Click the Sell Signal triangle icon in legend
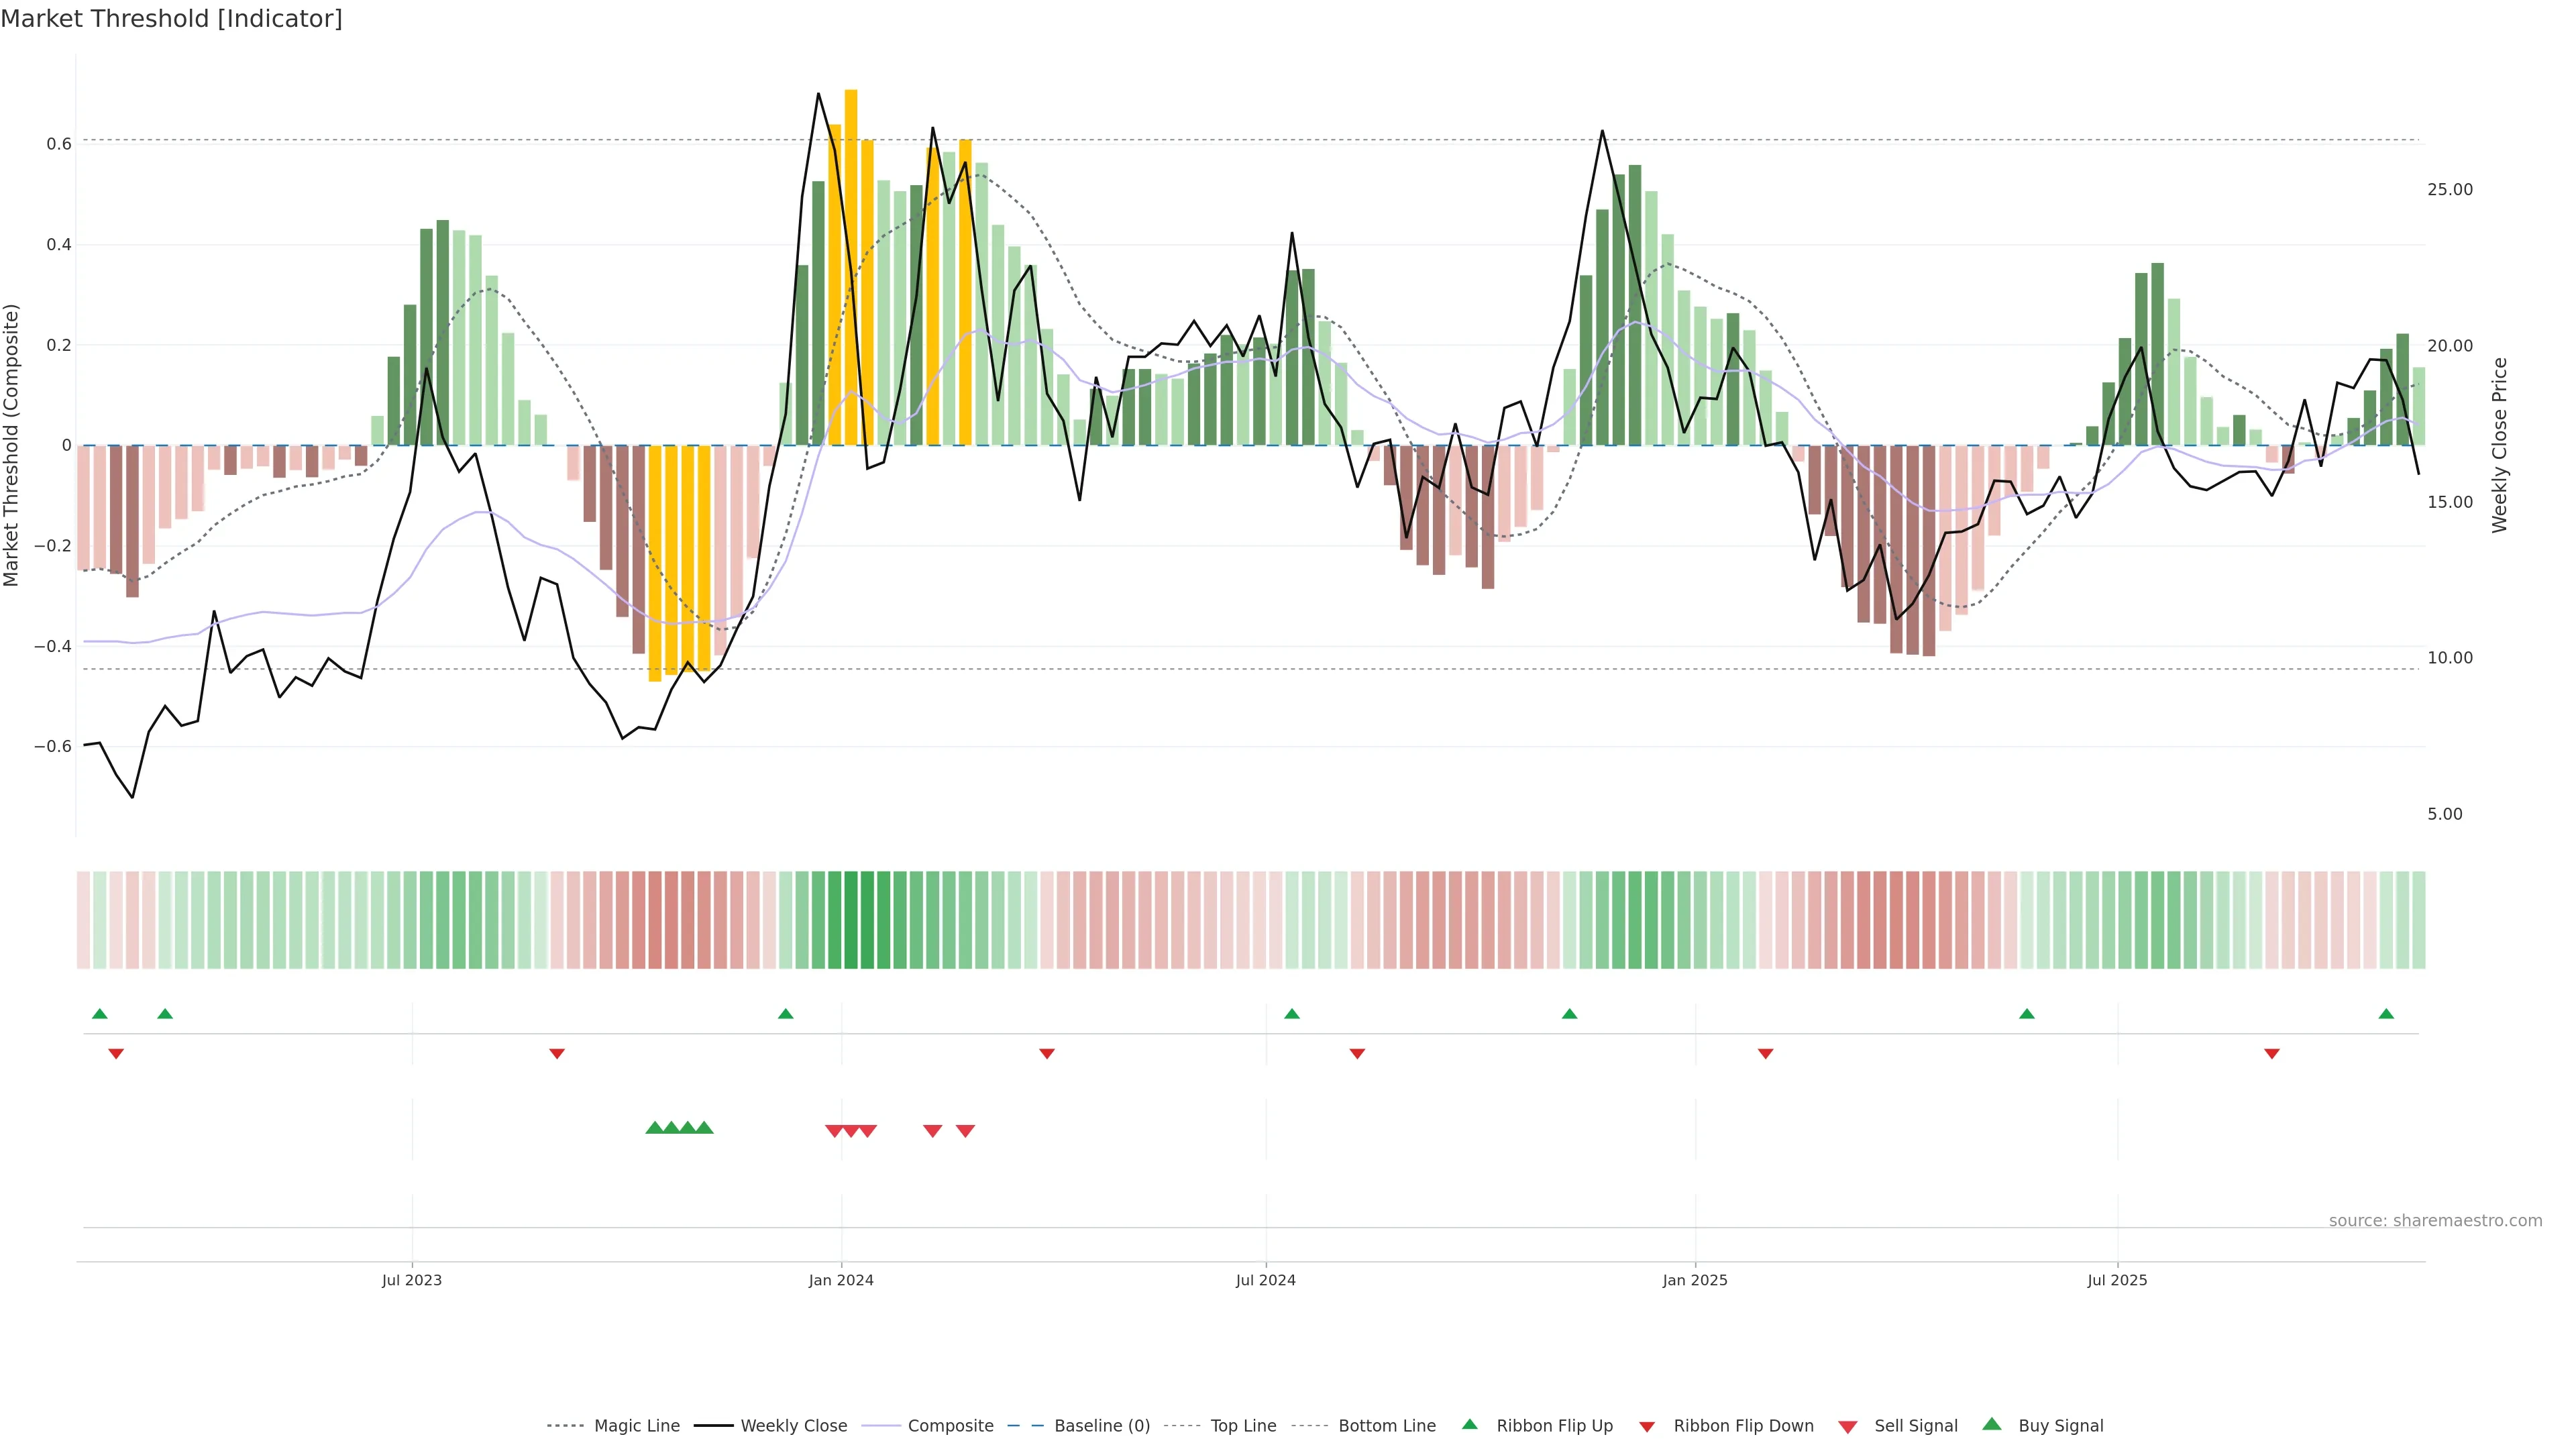Screen dimensions: 2576x1449 point(1848,1426)
